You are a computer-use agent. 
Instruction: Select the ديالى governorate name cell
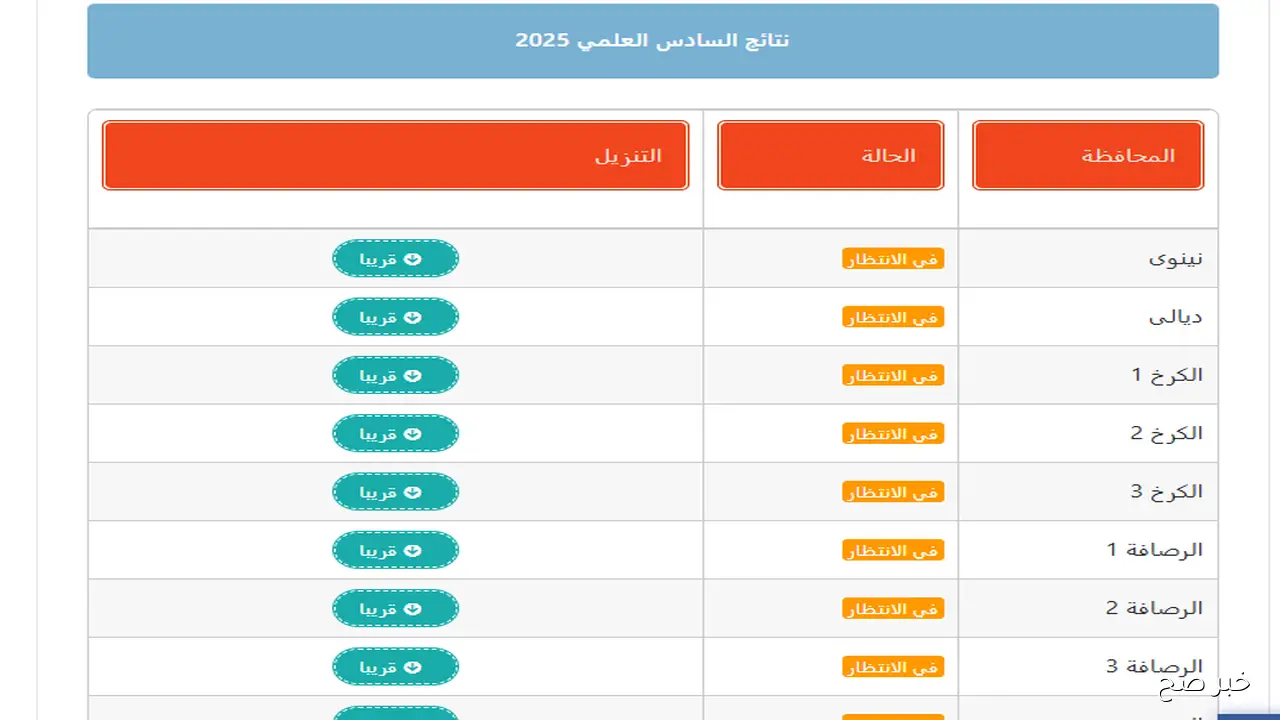point(1176,316)
